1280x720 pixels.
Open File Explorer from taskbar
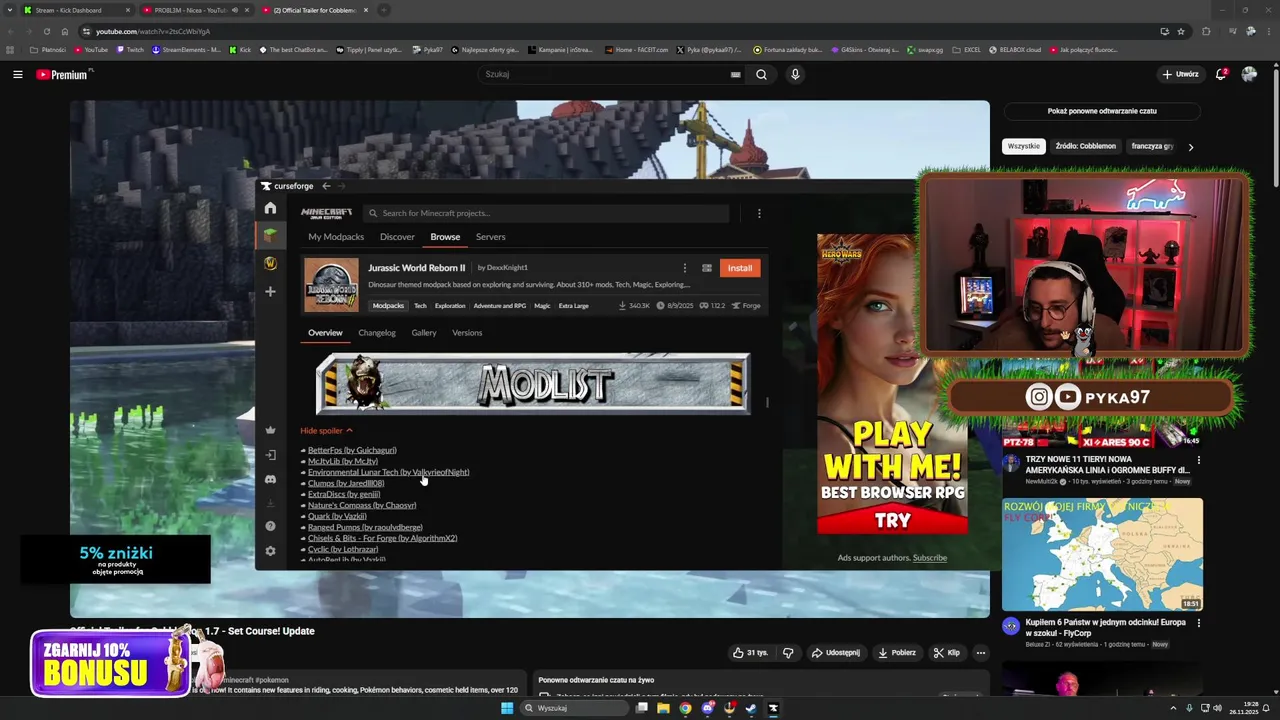point(663,708)
